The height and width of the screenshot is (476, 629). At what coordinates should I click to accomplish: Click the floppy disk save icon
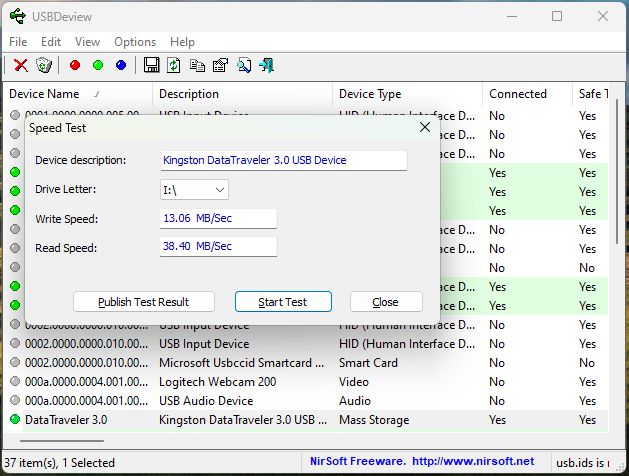click(151, 65)
